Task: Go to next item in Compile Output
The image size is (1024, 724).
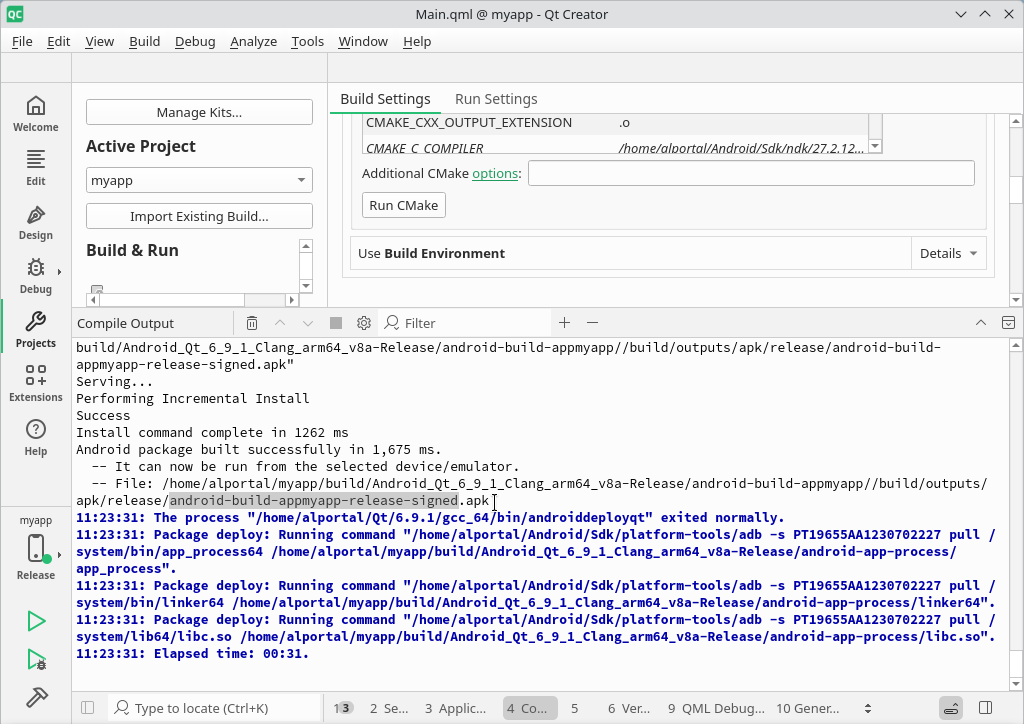Action: pyautogui.click(x=308, y=323)
